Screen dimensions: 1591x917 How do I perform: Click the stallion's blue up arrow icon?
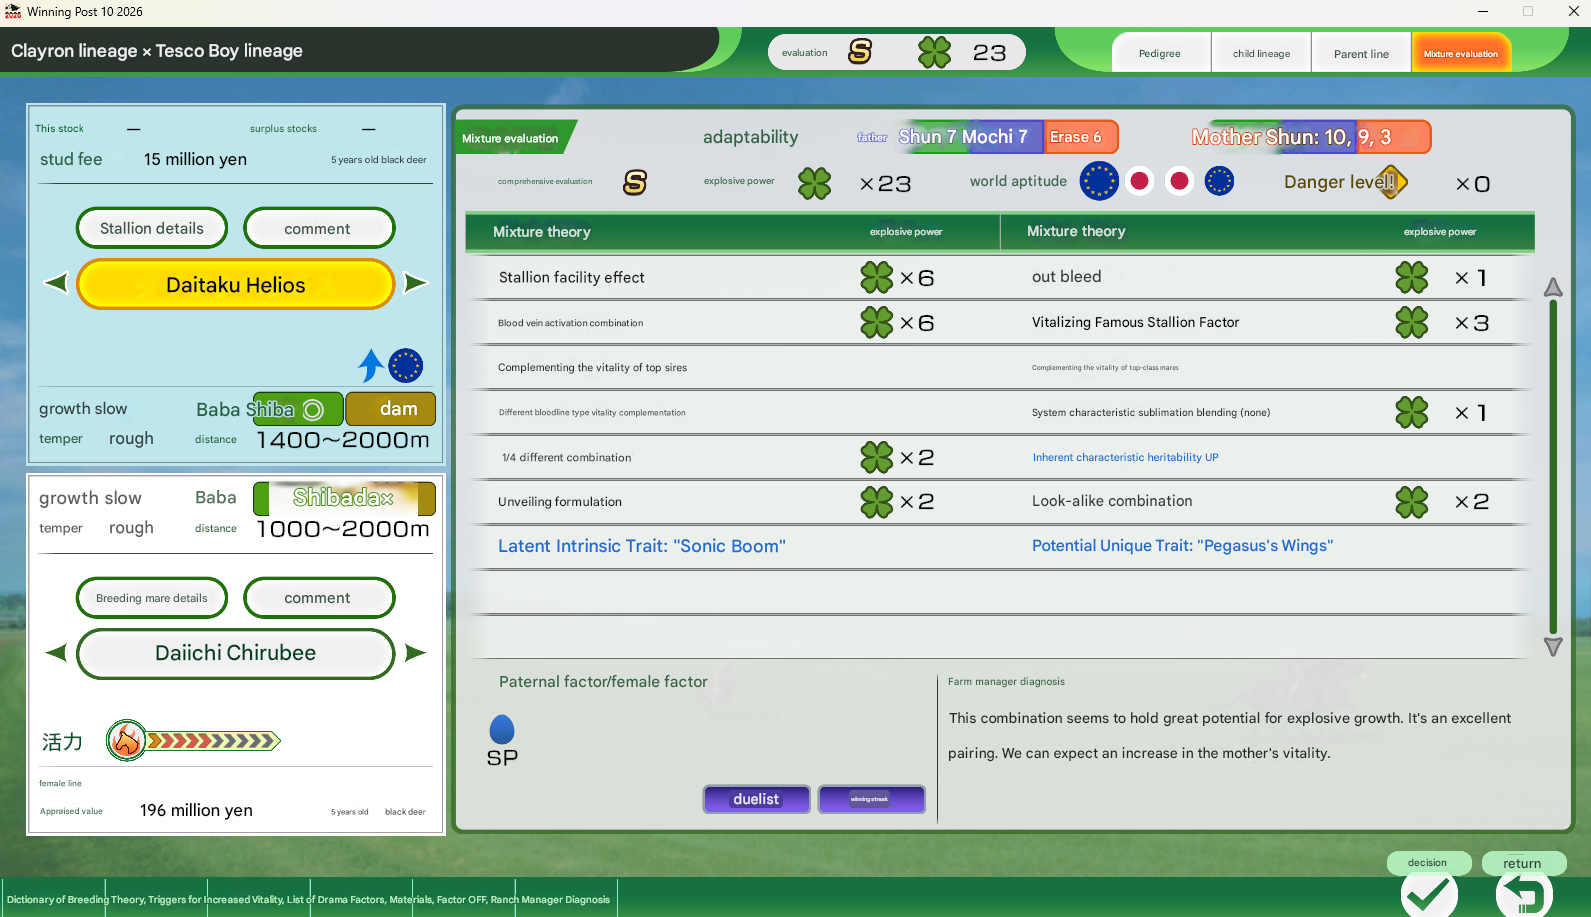pos(371,365)
